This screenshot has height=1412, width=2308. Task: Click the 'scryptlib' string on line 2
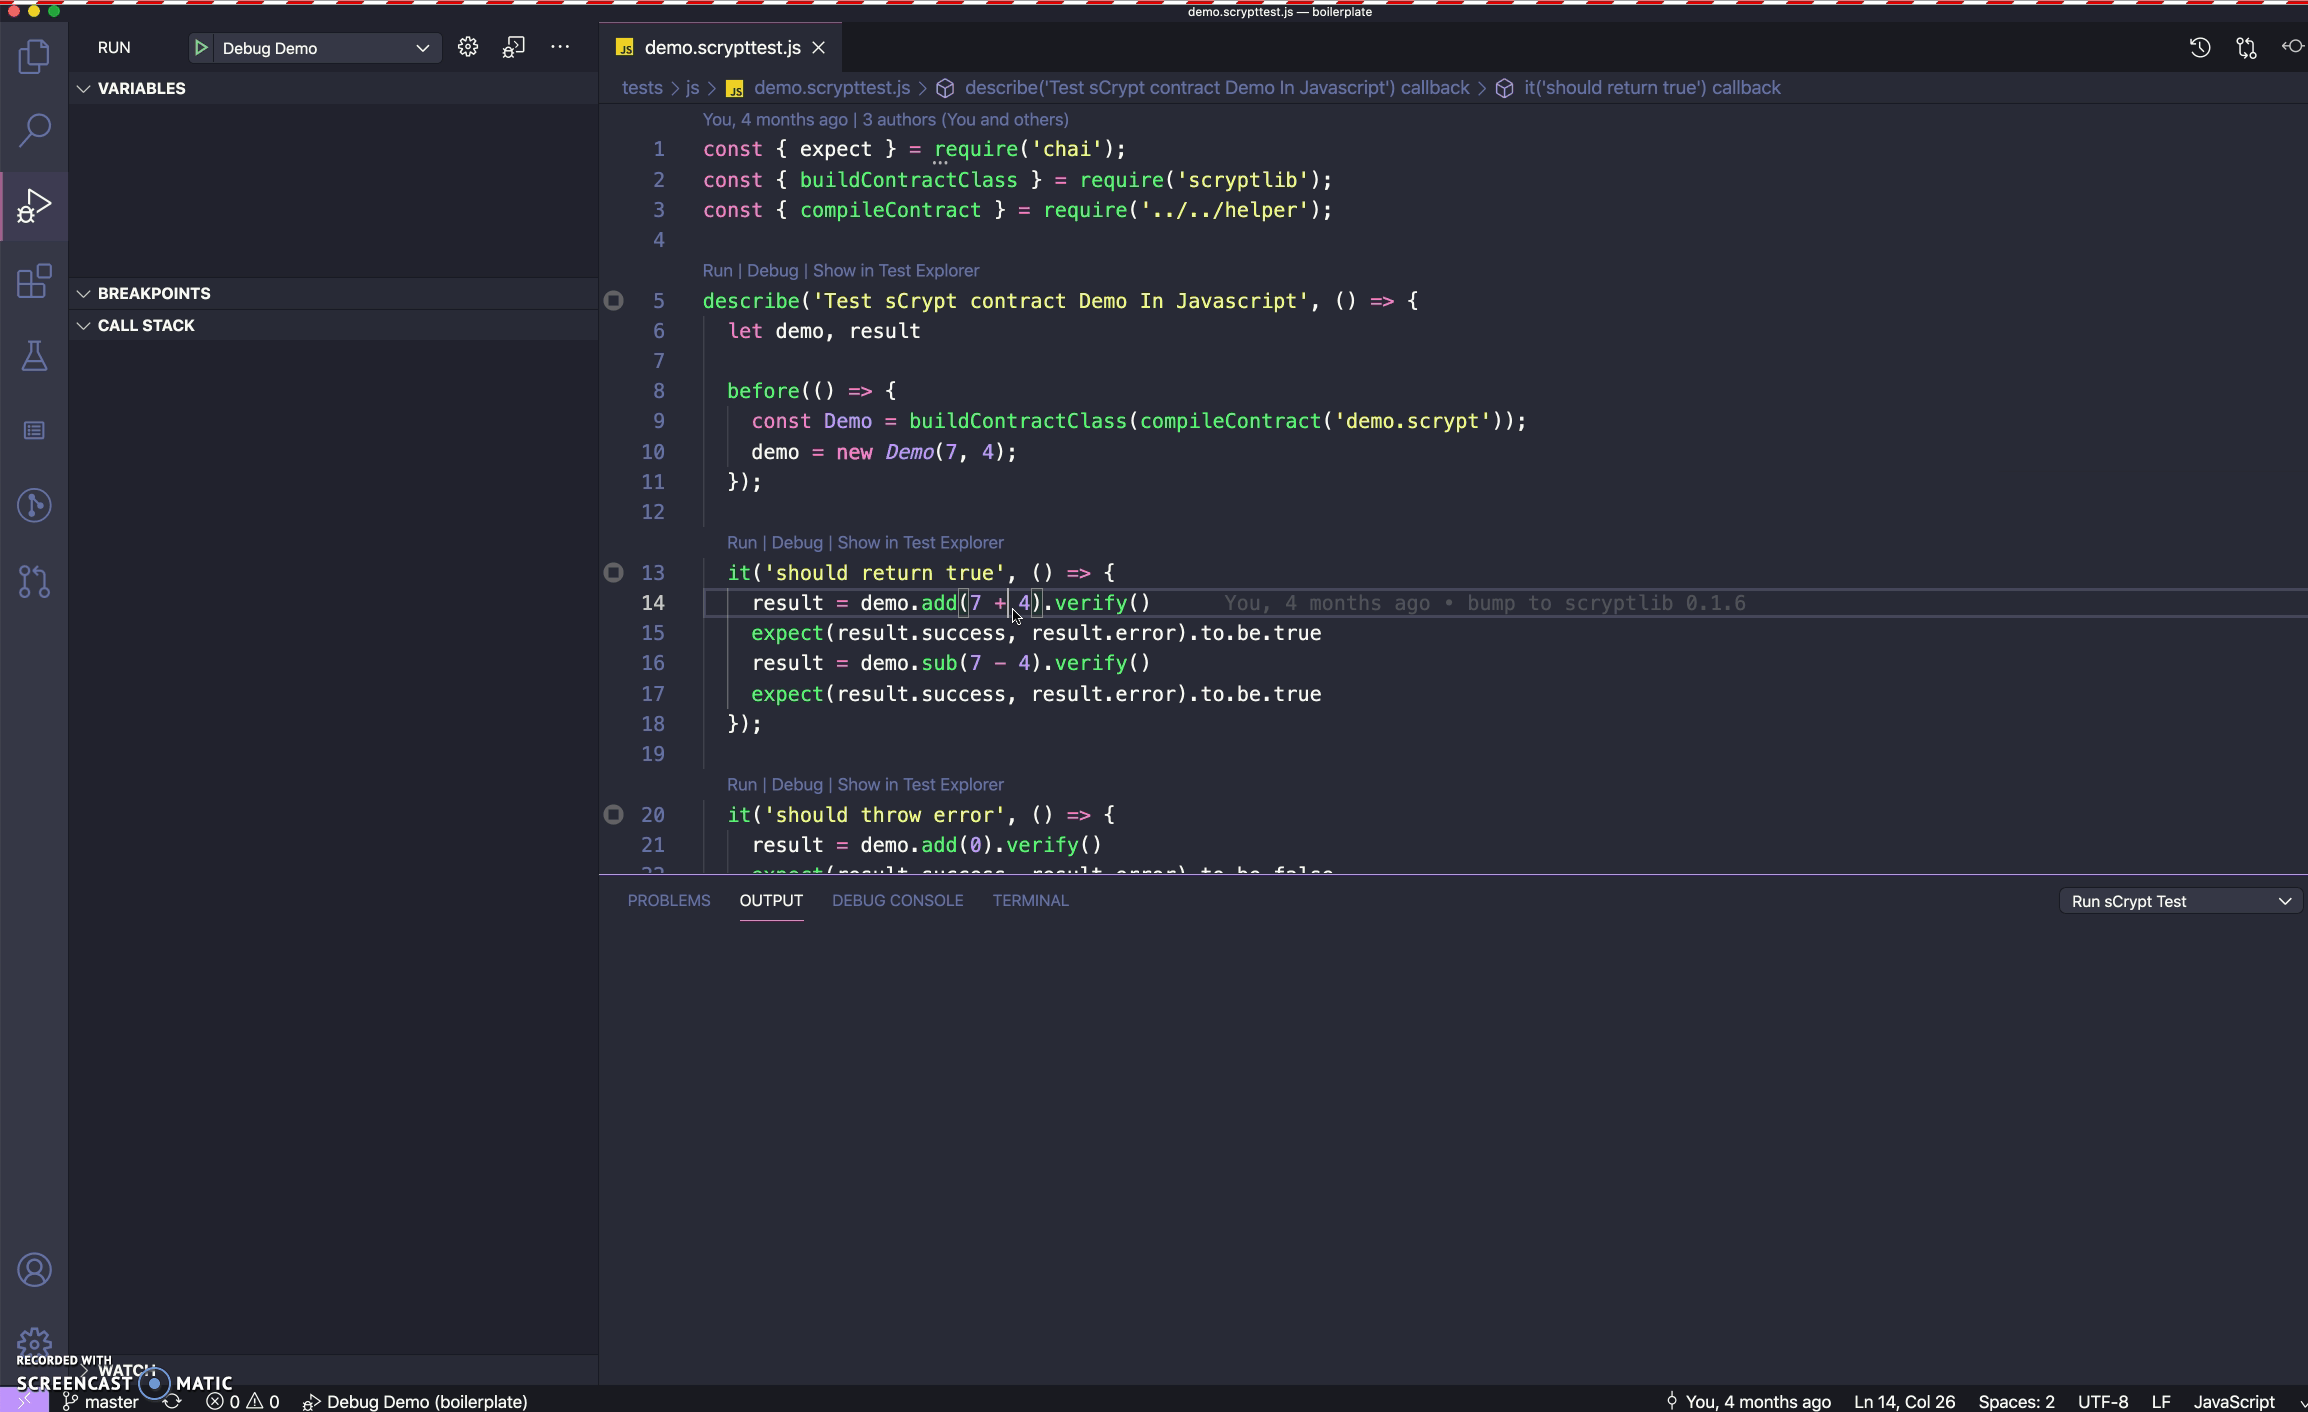coord(1242,181)
